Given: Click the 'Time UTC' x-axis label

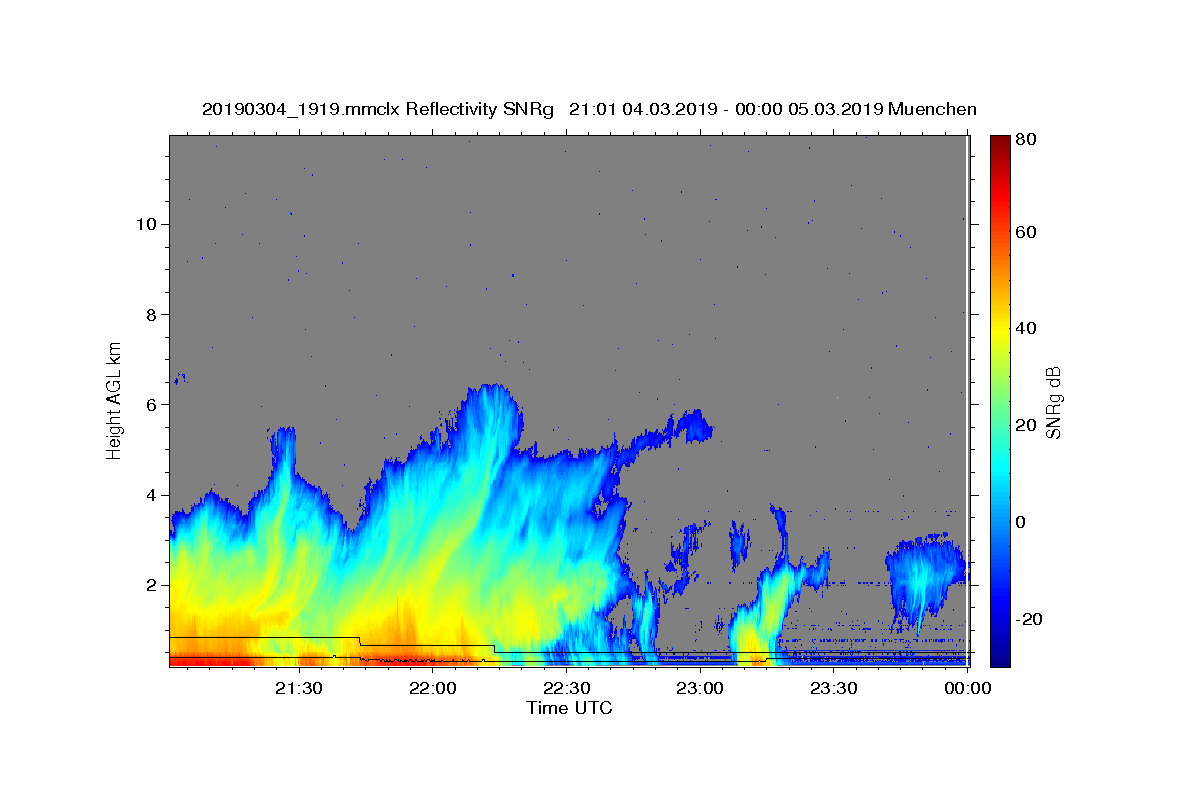Looking at the screenshot, I should coord(569,708).
